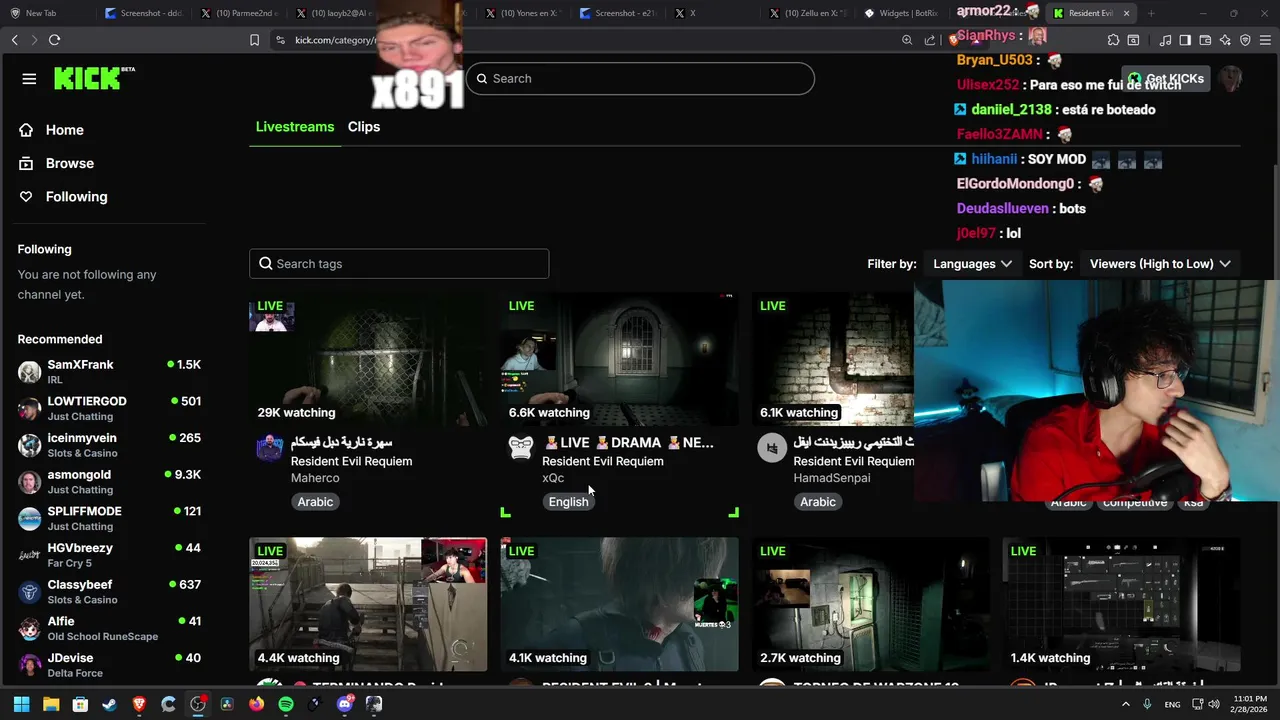Screen dimensions: 1280x720
Task: Click the Maherco channel avatar
Action: click(x=270, y=448)
